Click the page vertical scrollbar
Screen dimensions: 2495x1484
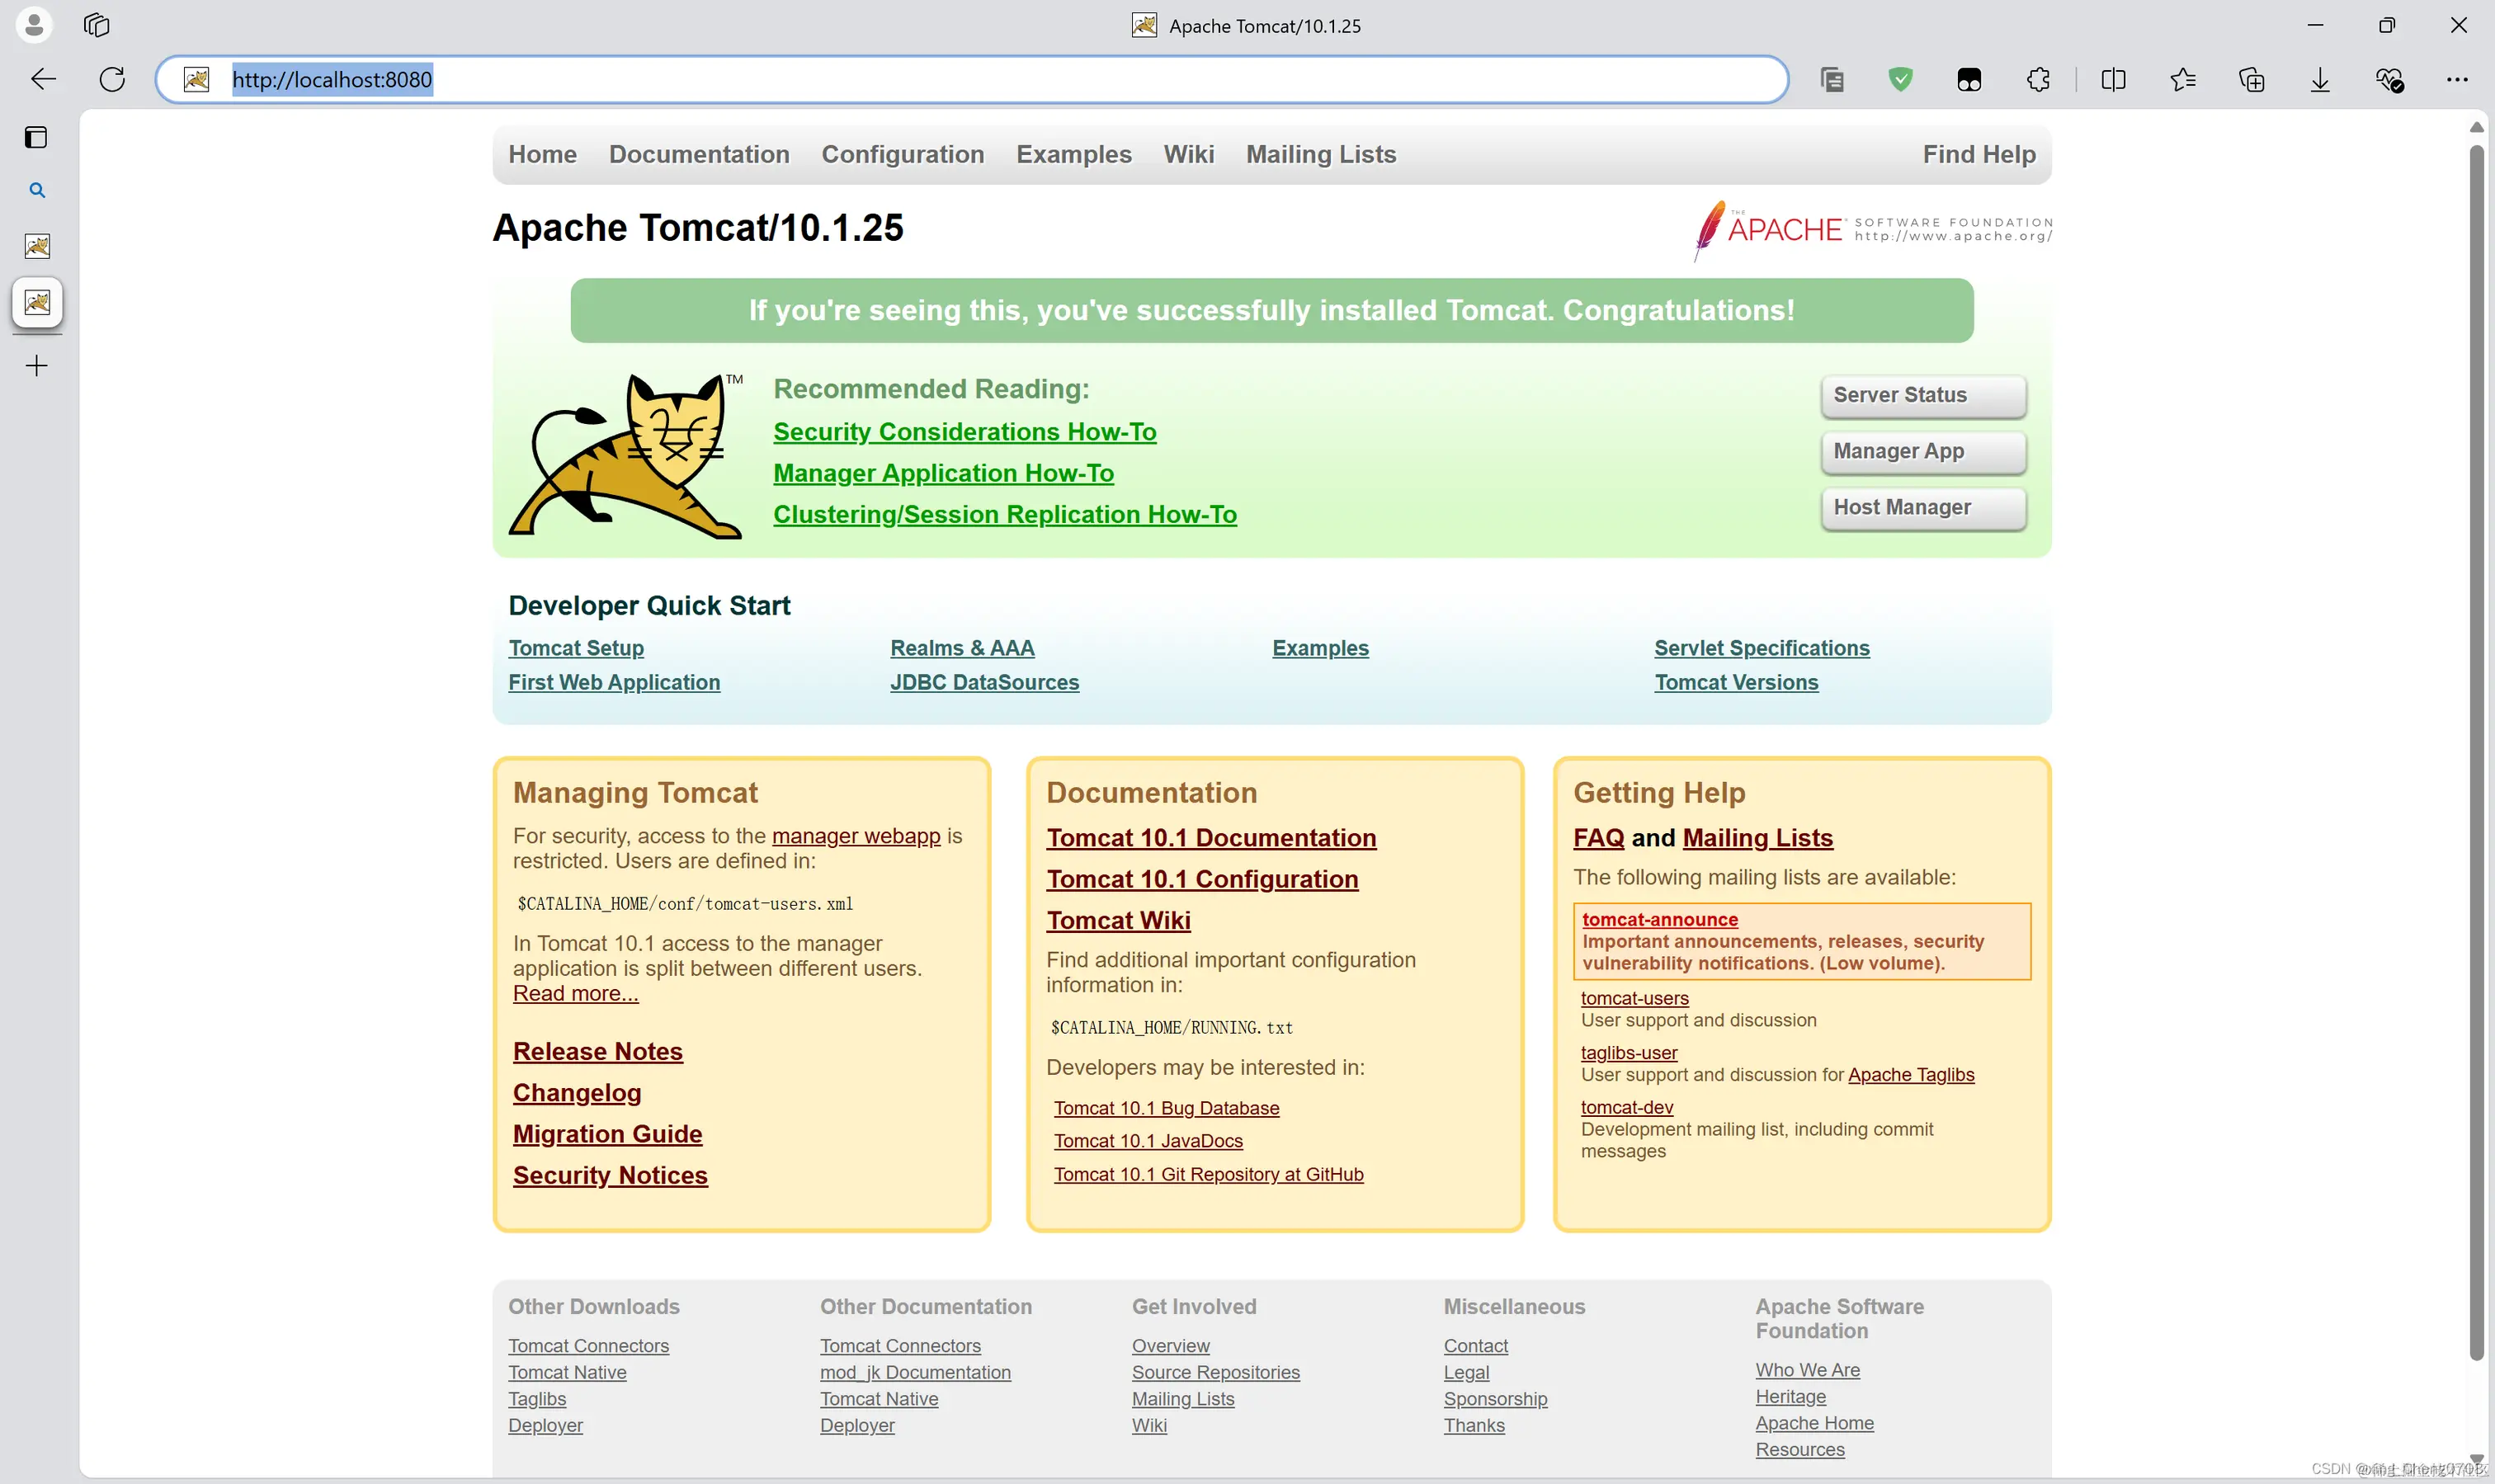[x=2476, y=750]
